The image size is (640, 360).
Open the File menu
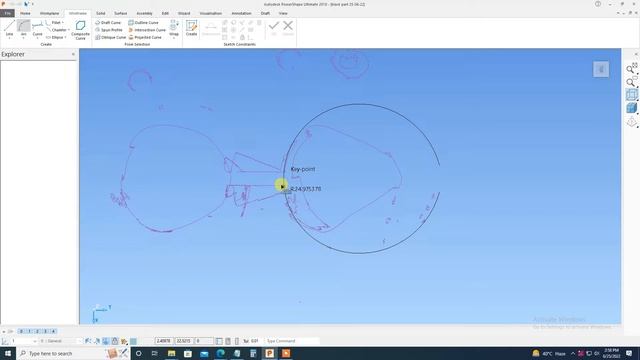(7, 13)
